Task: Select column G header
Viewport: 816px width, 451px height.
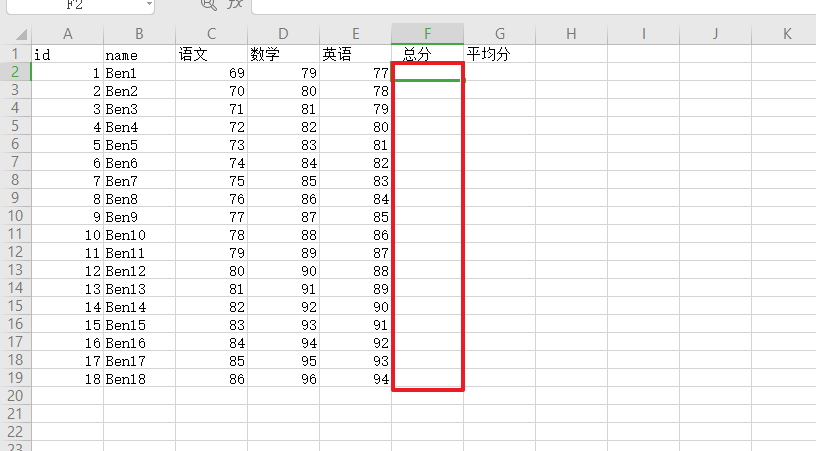Action: tap(499, 34)
